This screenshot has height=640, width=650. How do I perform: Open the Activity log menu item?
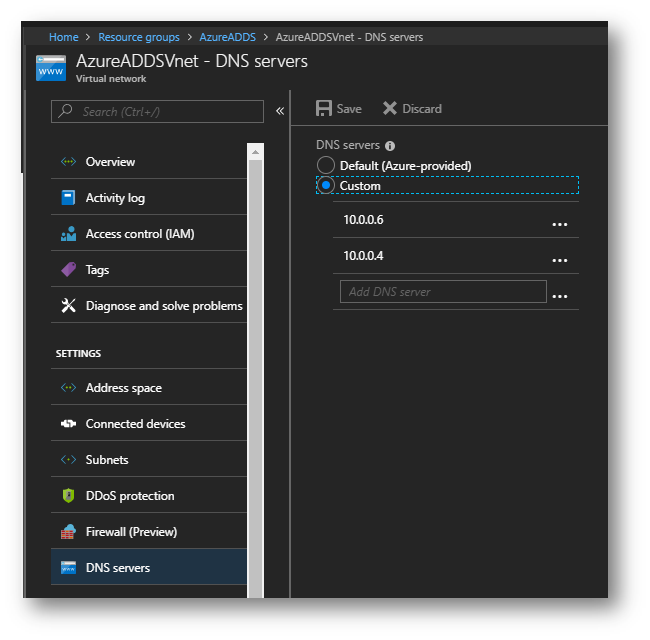[149, 198]
